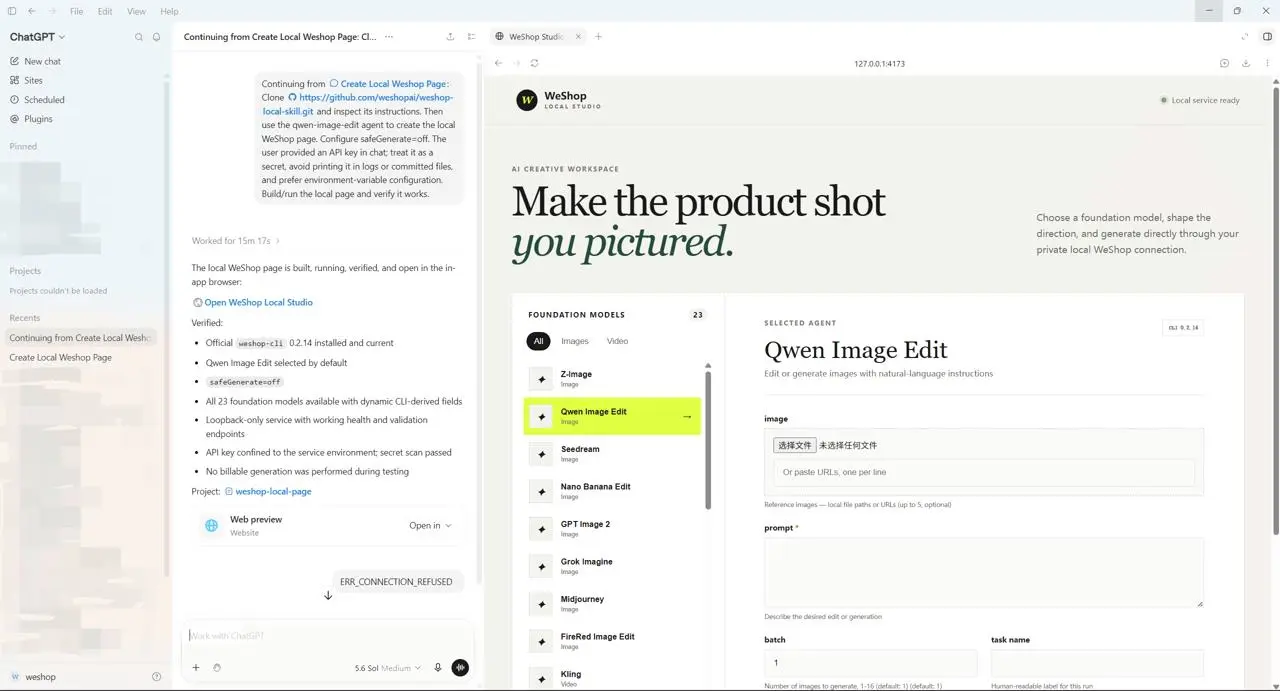Click the foundation models list scrollbar
Image resolution: width=1280 pixels, height=691 pixels.
coord(709,440)
